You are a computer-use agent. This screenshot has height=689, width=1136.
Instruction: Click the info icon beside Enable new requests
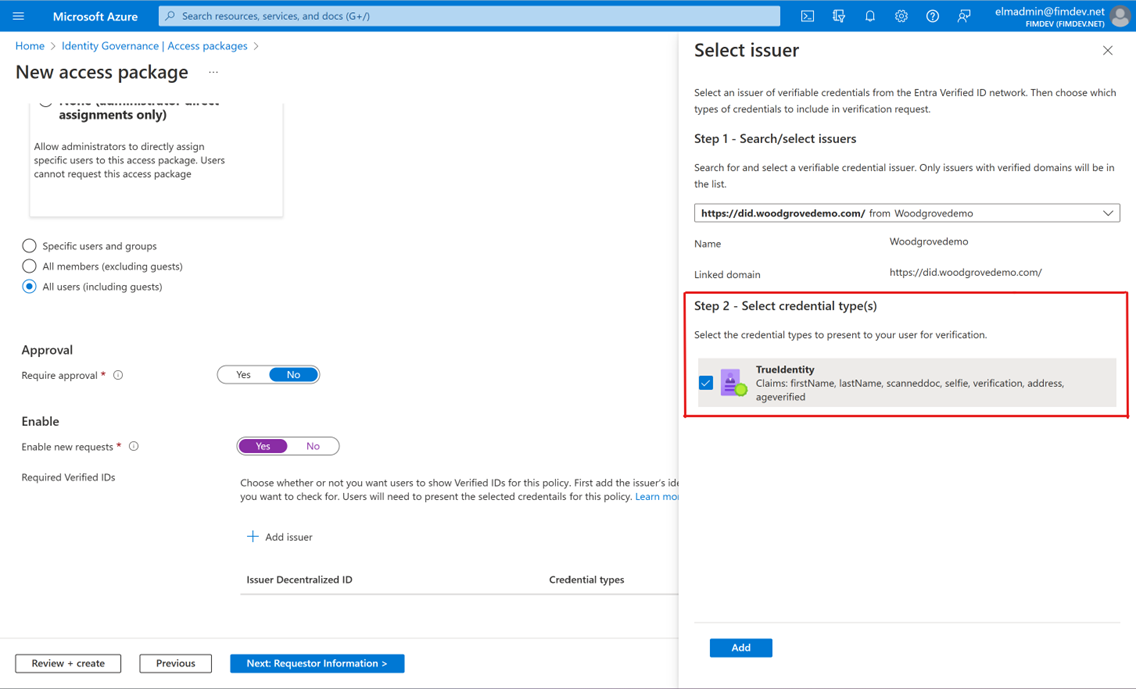(x=134, y=446)
